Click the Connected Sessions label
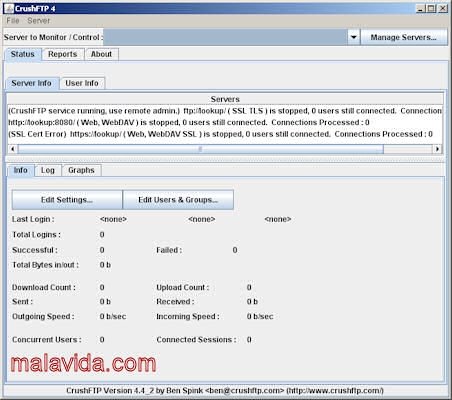The height and width of the screenshot is (400, 452). (x=196, y=340)
